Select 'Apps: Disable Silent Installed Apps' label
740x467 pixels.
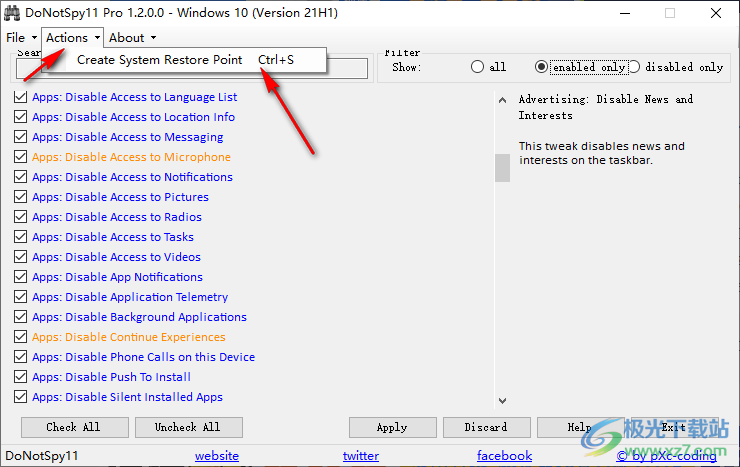click(127, 397)
